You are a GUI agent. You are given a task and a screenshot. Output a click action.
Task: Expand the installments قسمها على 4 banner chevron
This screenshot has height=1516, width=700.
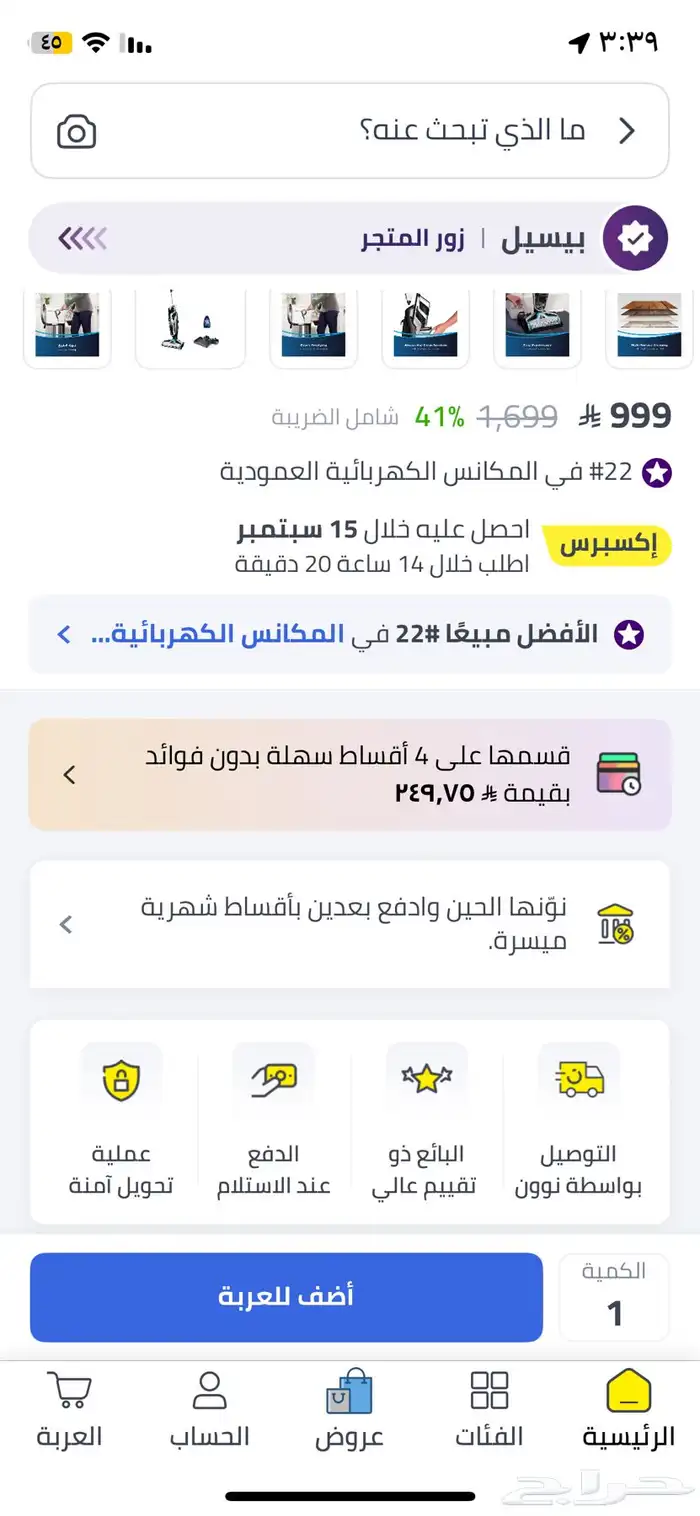68,773
